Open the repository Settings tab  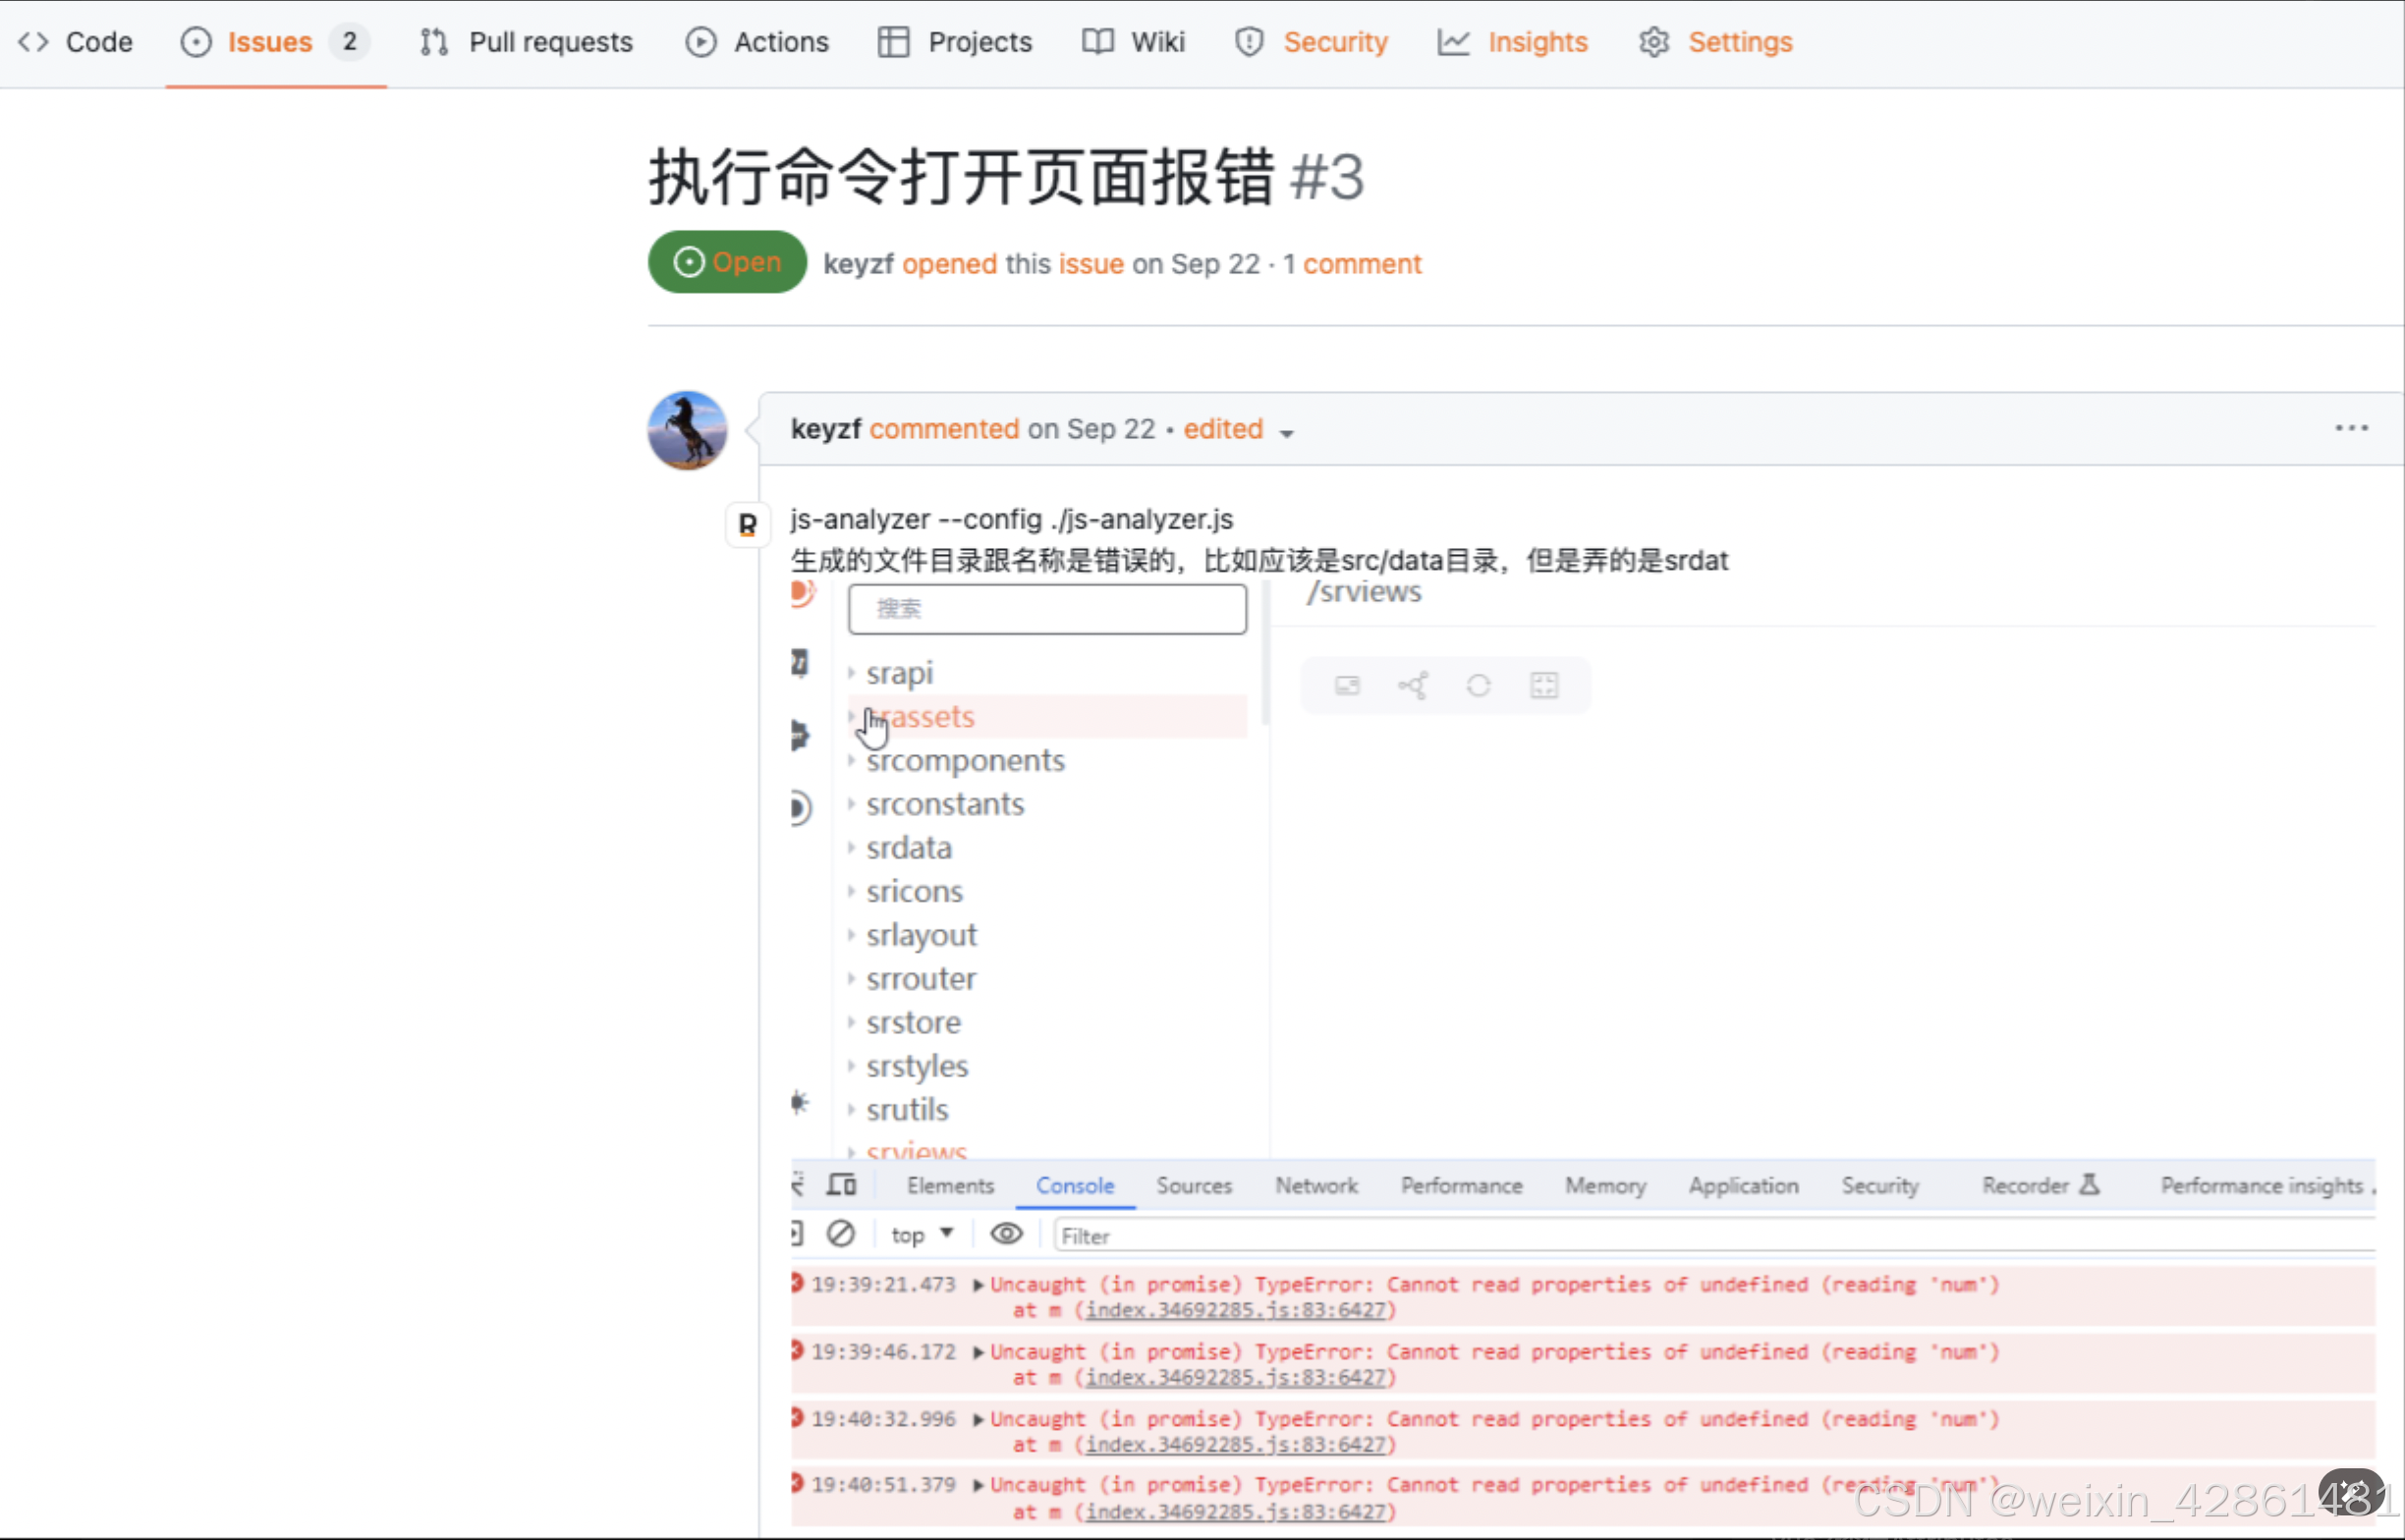click(1716, 42)
